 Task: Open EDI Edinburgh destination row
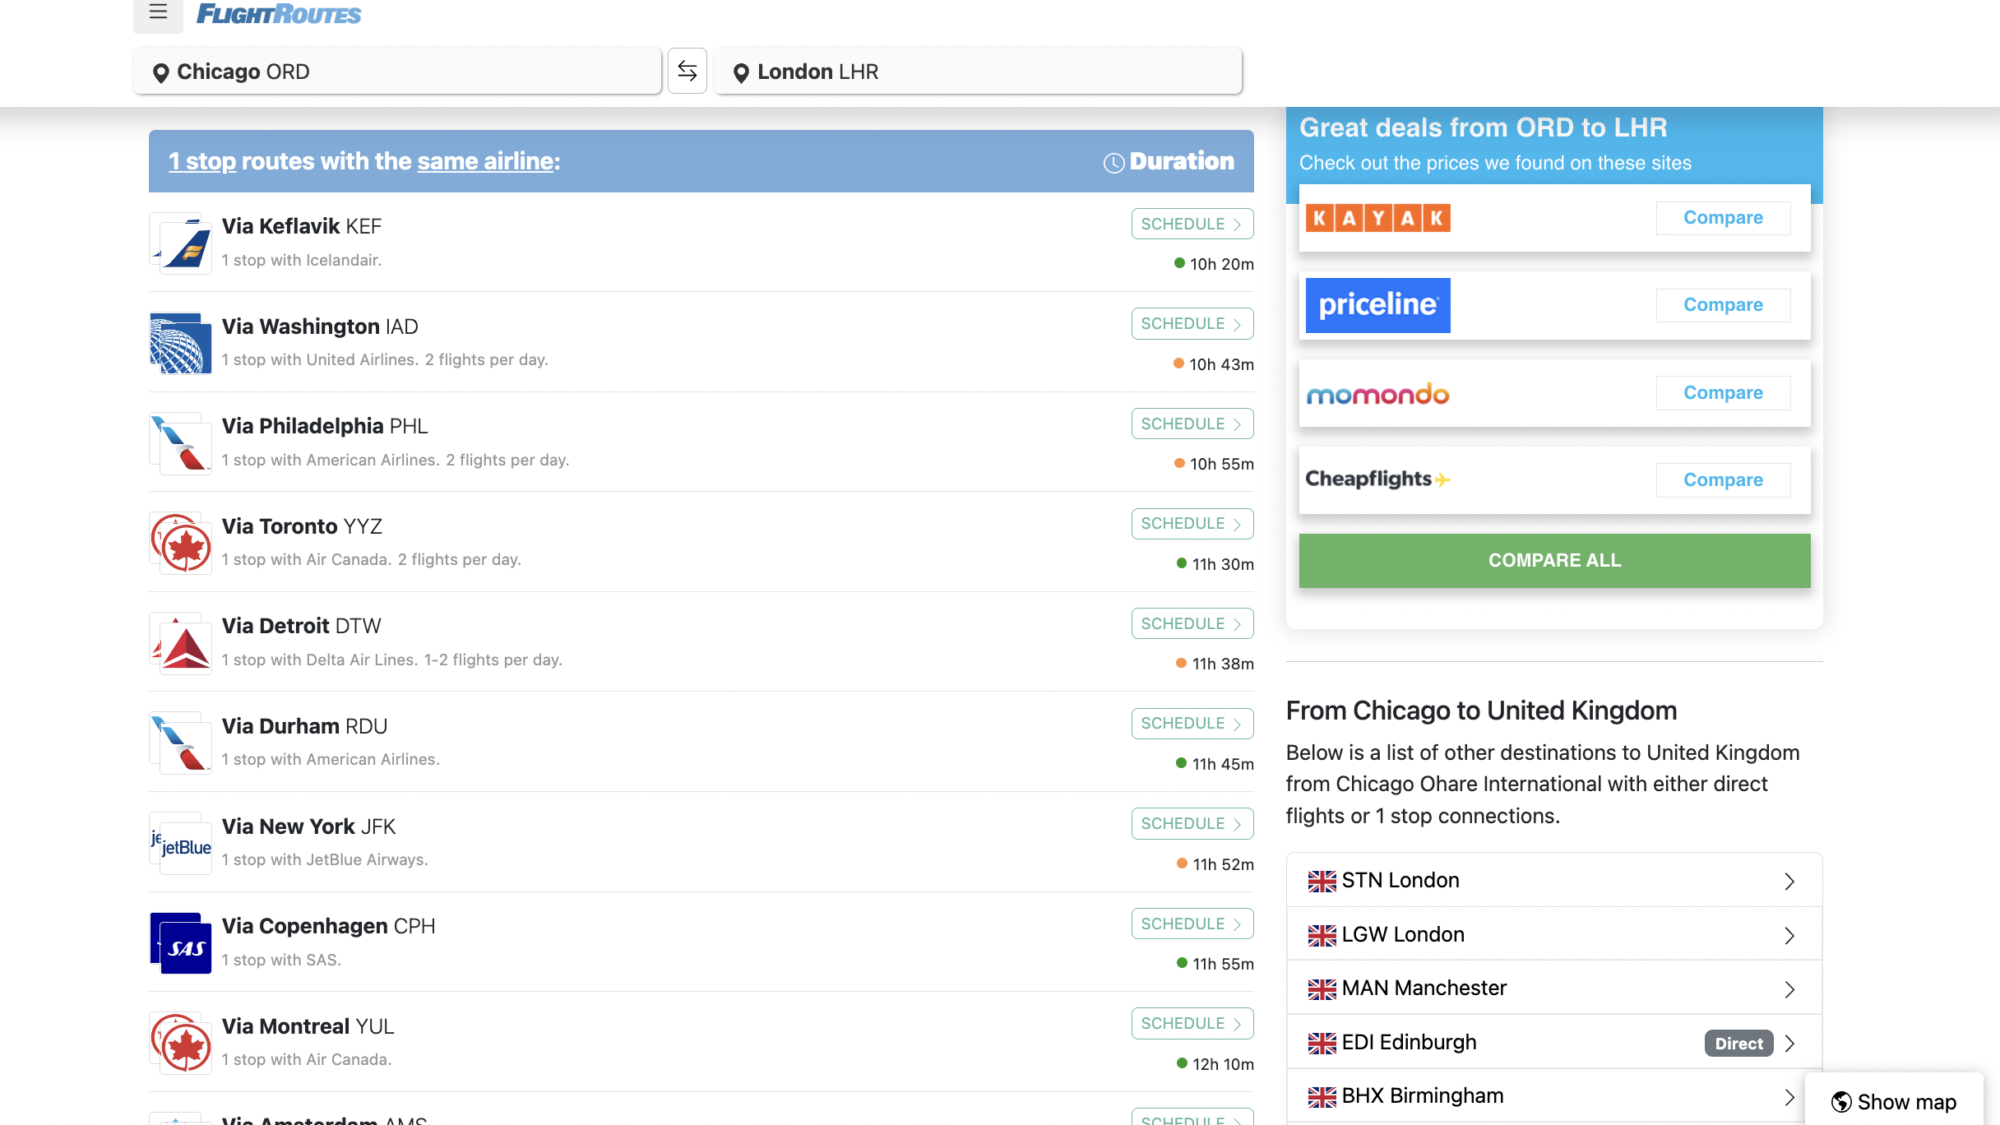(1554, 1042)
